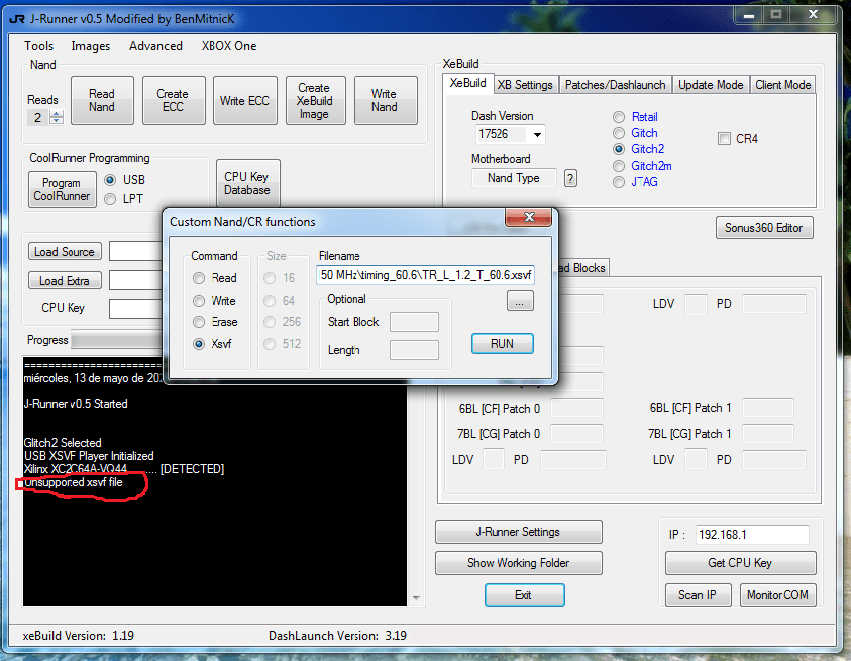Open the Patches/Dashlaunch tab
The height and width of the screenshot is (661, 851).
pyautogui.click(x=615, y=85)
